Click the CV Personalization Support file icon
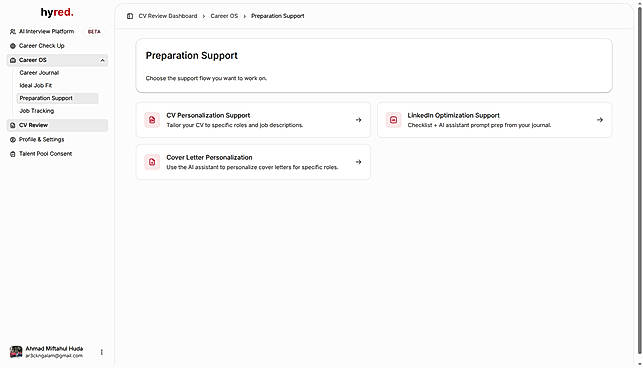 [x=152, y=120]
